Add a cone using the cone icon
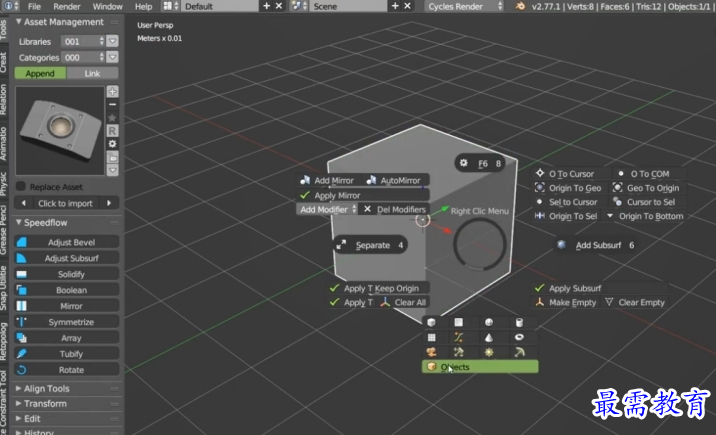716x435 pixels. click(489, 337)
